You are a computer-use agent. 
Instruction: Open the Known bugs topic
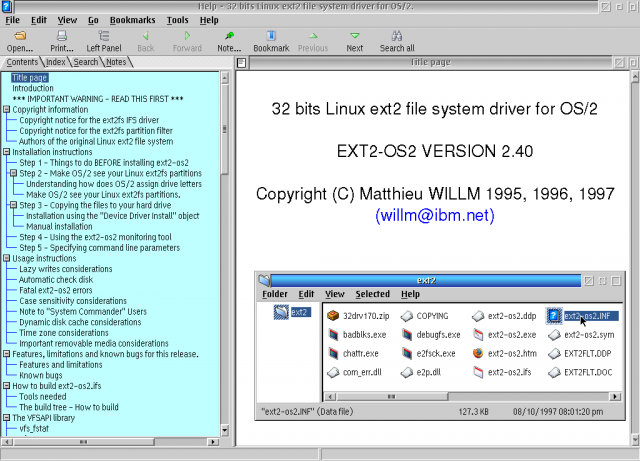coord(41,375)
